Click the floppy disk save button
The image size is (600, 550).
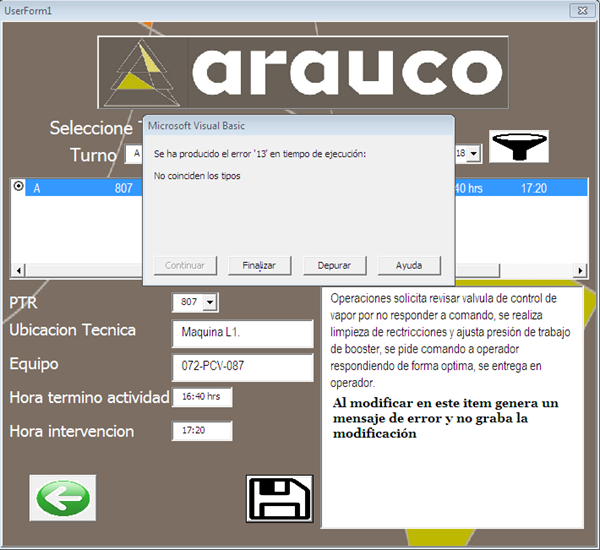pos(280,499)
